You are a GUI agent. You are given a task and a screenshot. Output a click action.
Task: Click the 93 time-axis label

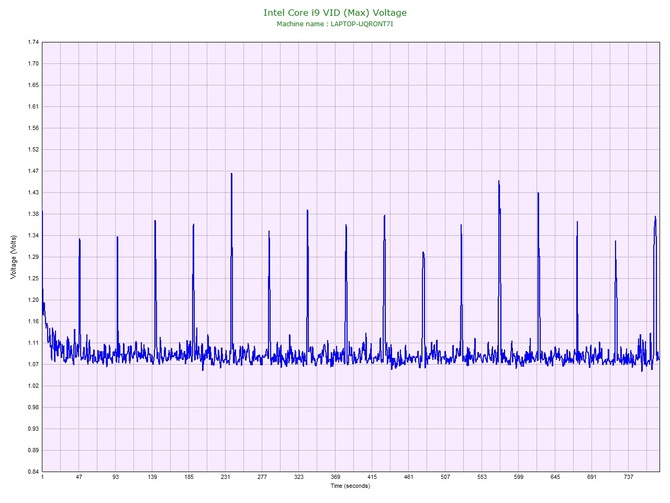(x=116, y=477)
